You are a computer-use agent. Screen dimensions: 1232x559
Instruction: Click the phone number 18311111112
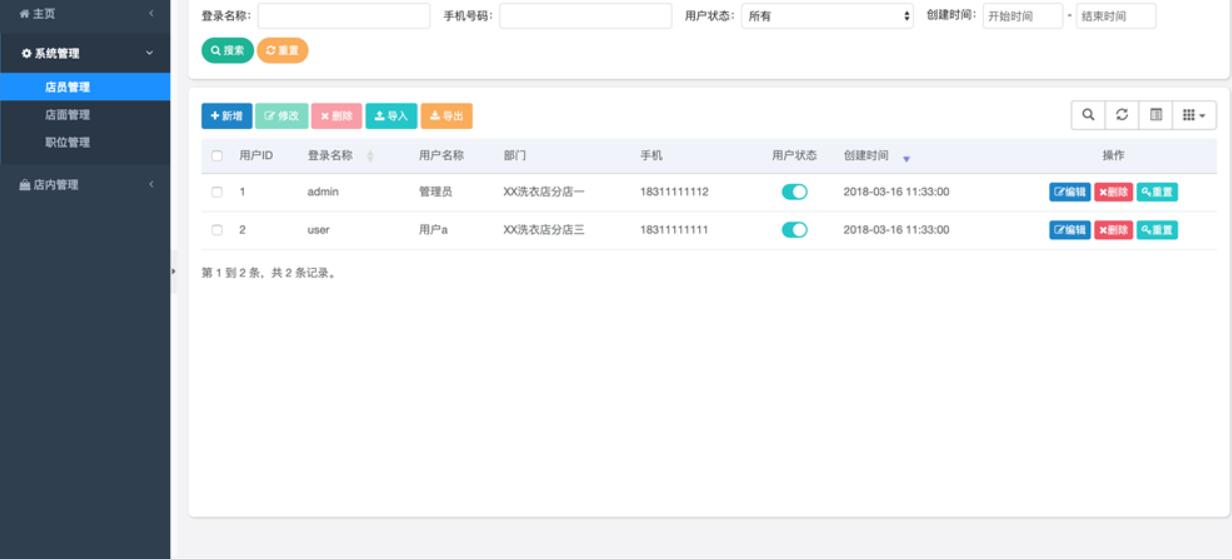click(674, 192)
